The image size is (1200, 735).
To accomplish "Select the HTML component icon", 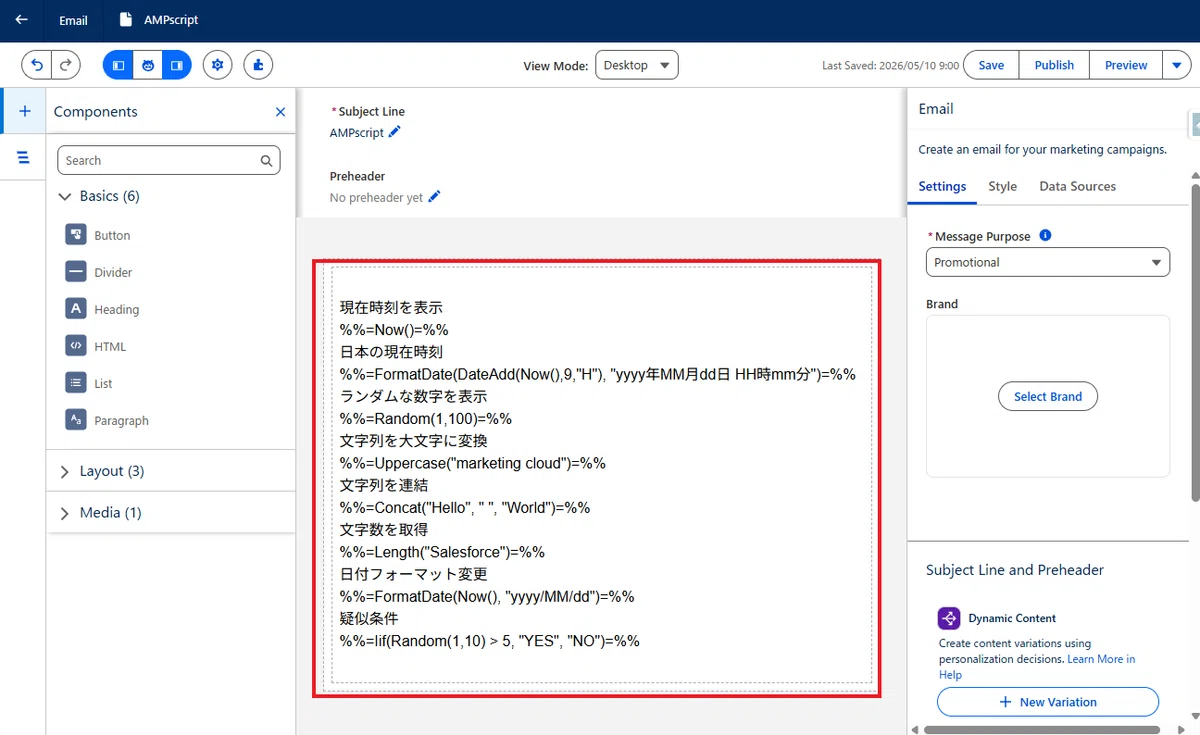I will tap(76, 346).
